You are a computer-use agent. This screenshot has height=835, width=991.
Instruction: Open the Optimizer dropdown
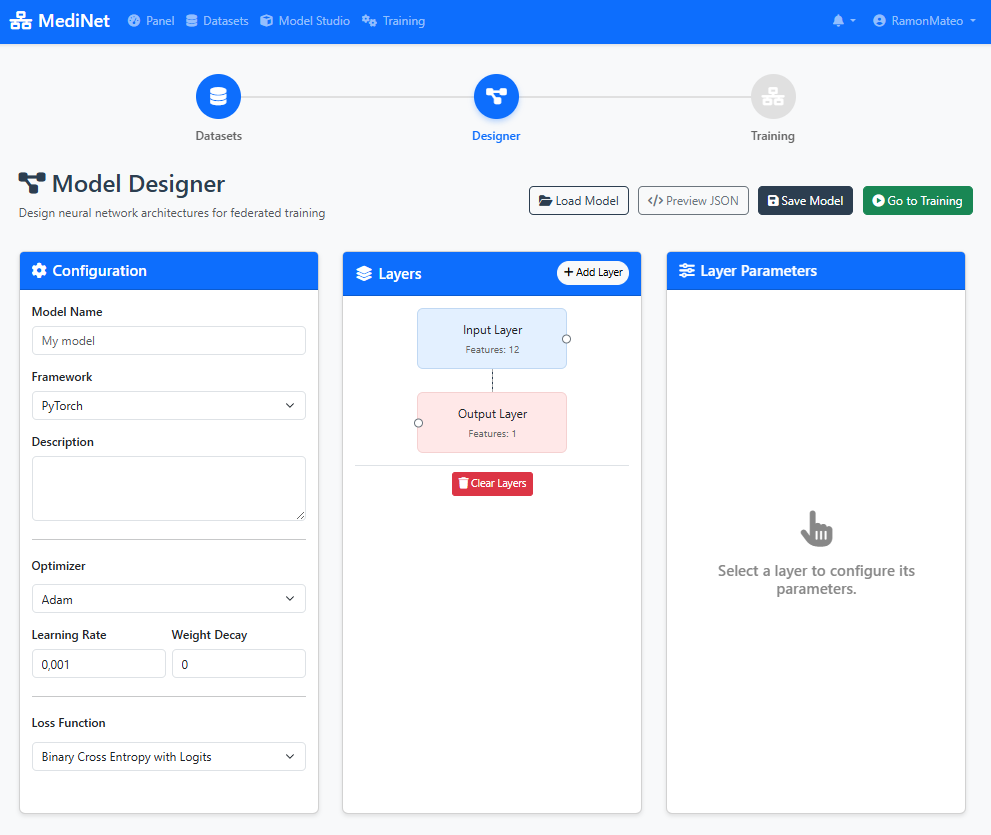coord(168,598)
